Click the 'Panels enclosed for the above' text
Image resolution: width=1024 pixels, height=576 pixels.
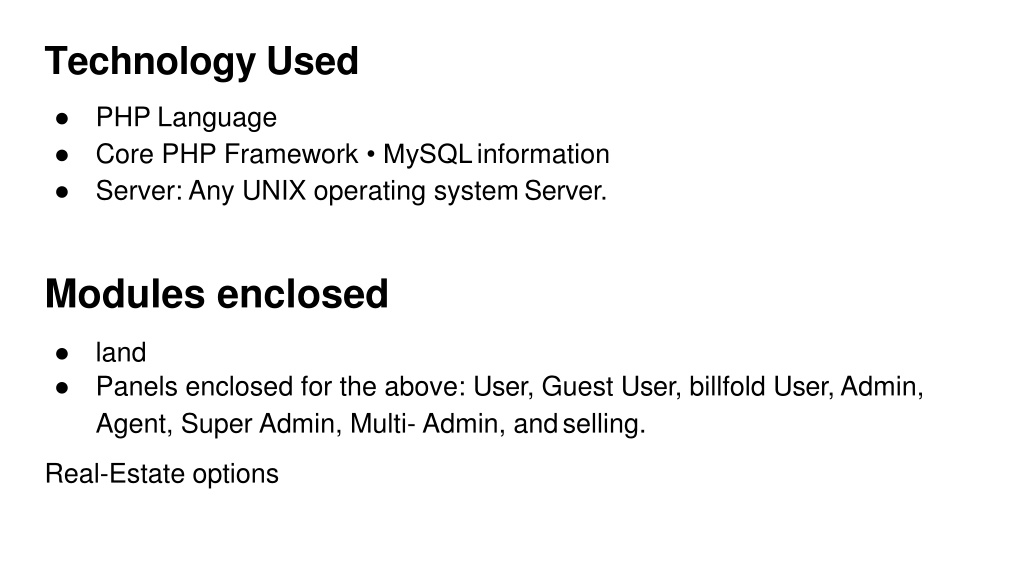281,387
